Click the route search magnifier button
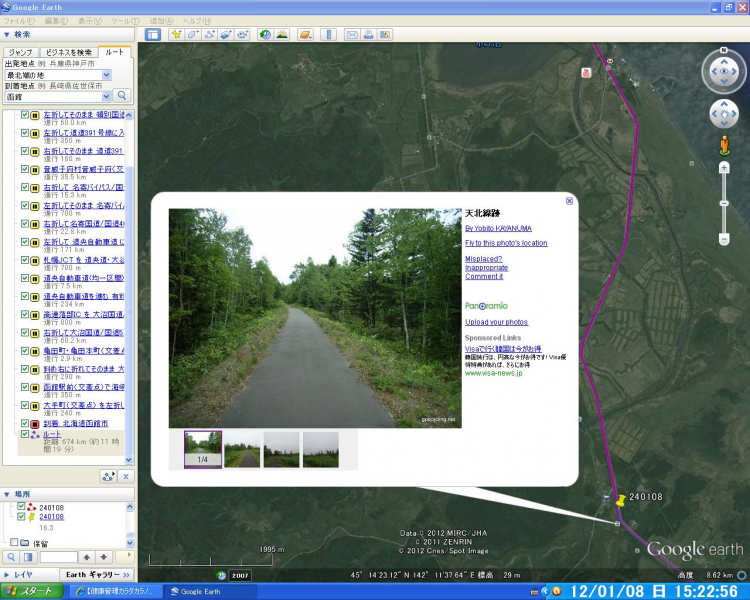The height and width of the screenshot is (600, 750). click(x=122, y=96)
